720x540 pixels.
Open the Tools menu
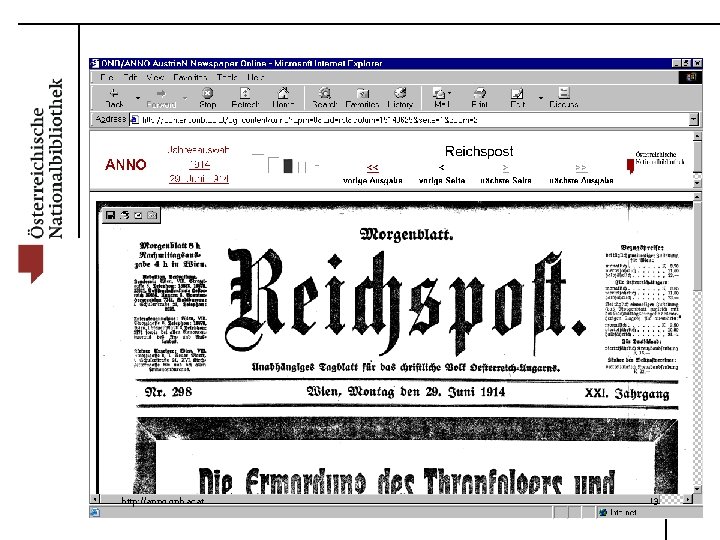227,77
